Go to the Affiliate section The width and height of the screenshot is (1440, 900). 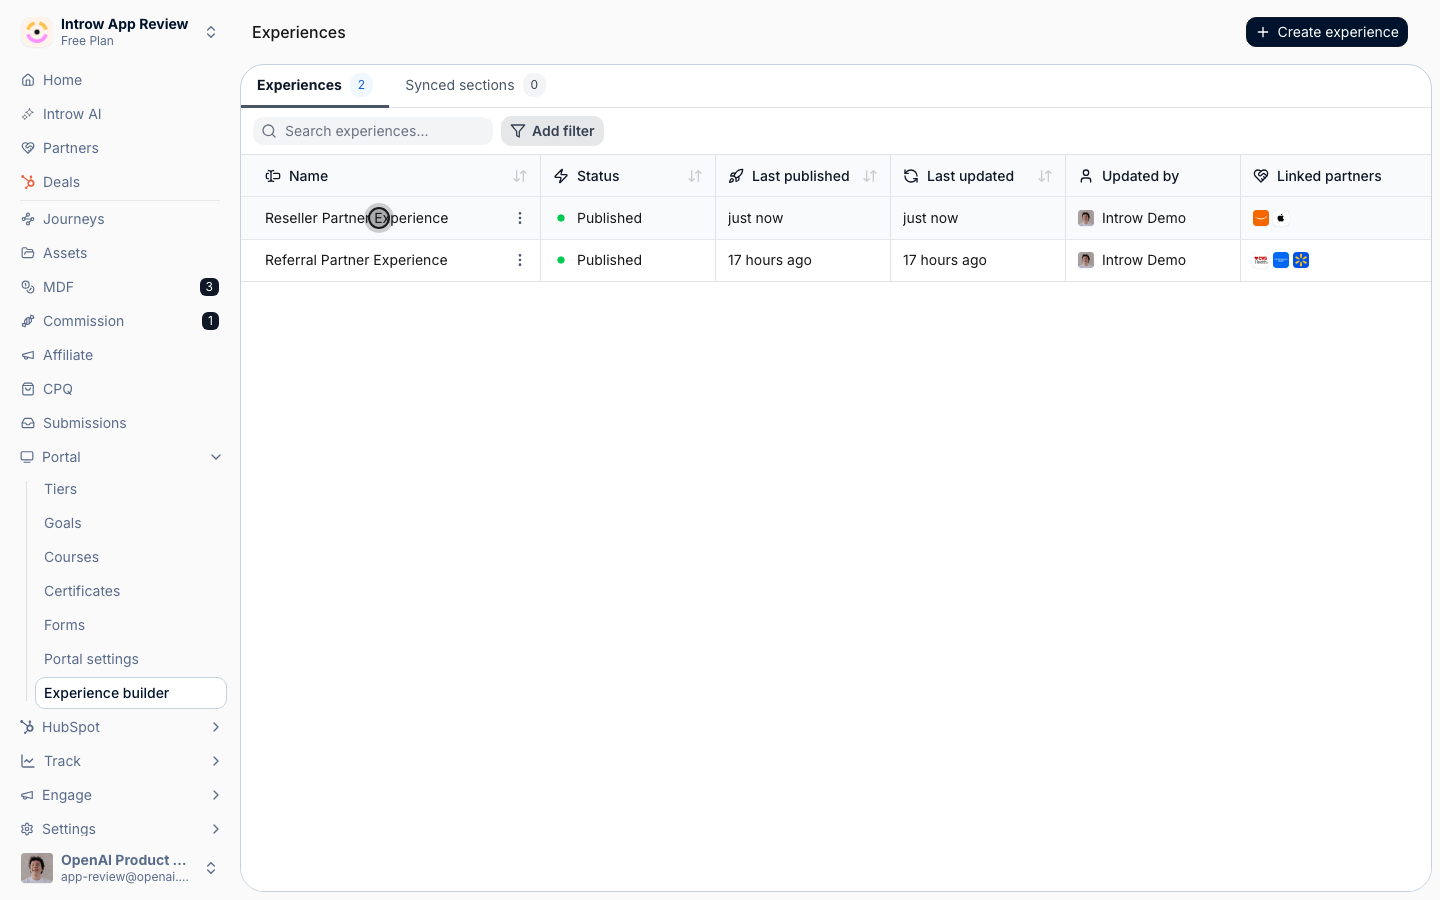point(120,355)
